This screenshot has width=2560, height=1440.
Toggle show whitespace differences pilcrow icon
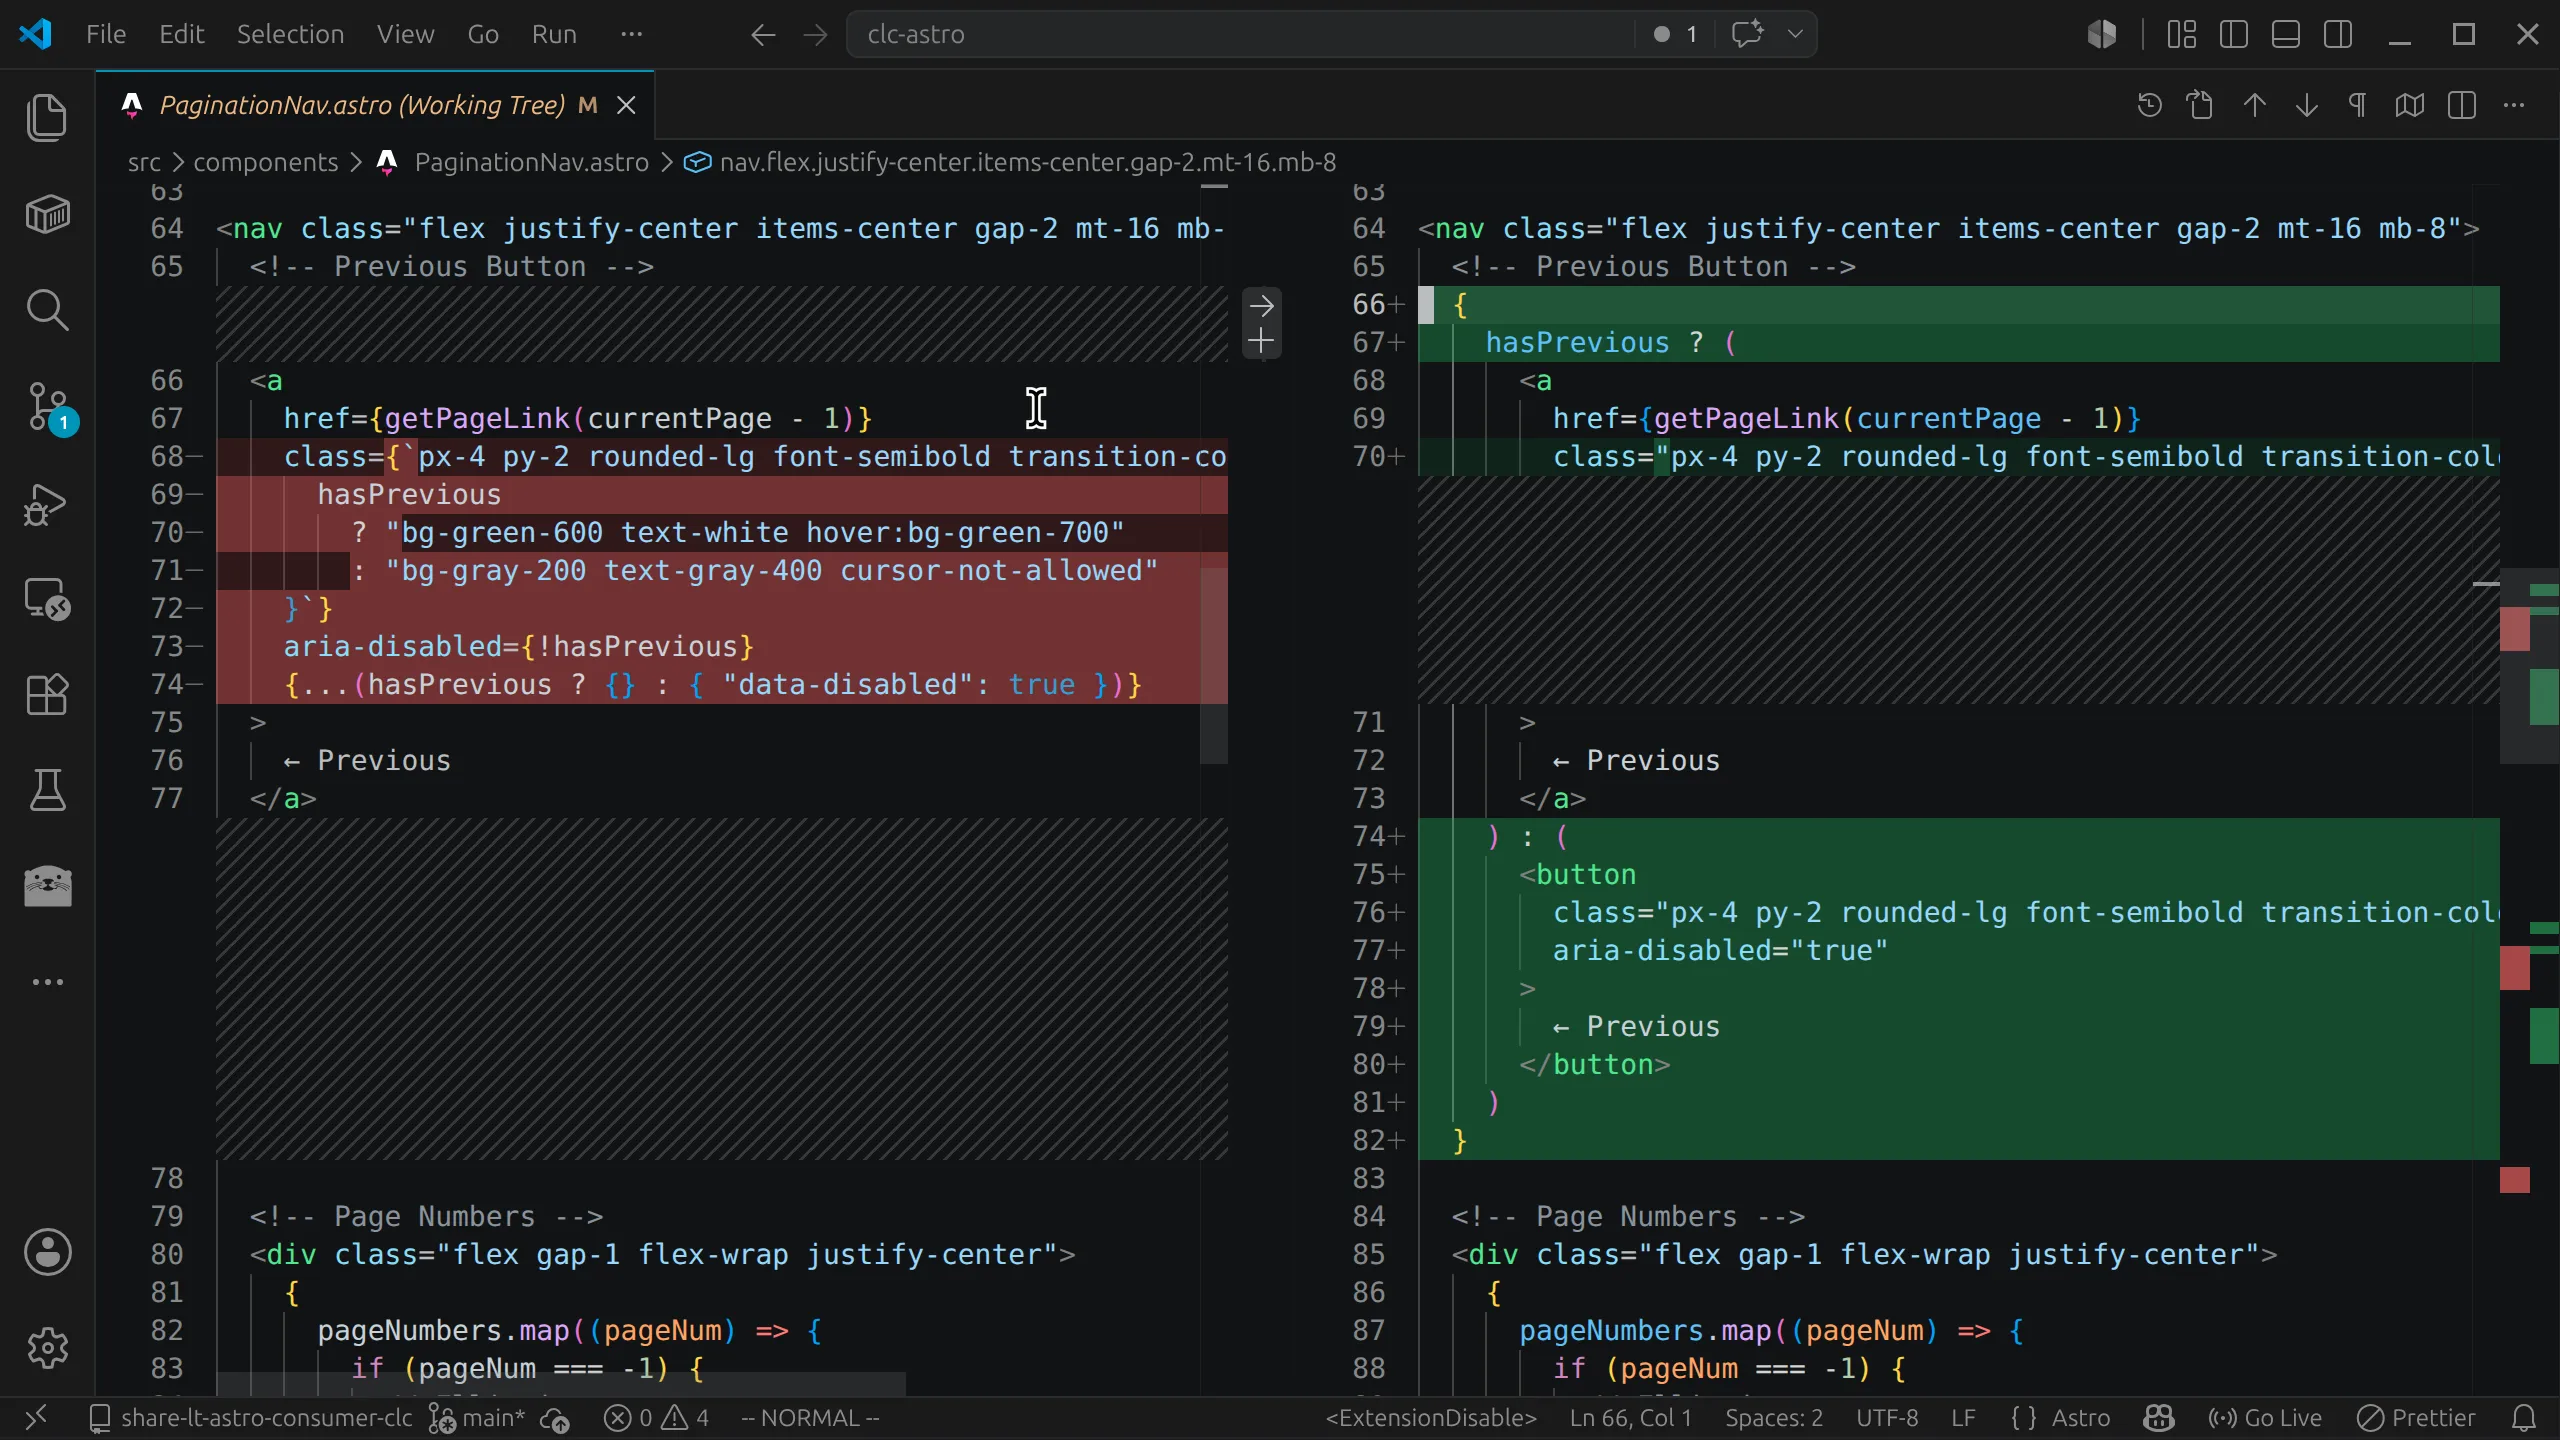pos(2358,105)
